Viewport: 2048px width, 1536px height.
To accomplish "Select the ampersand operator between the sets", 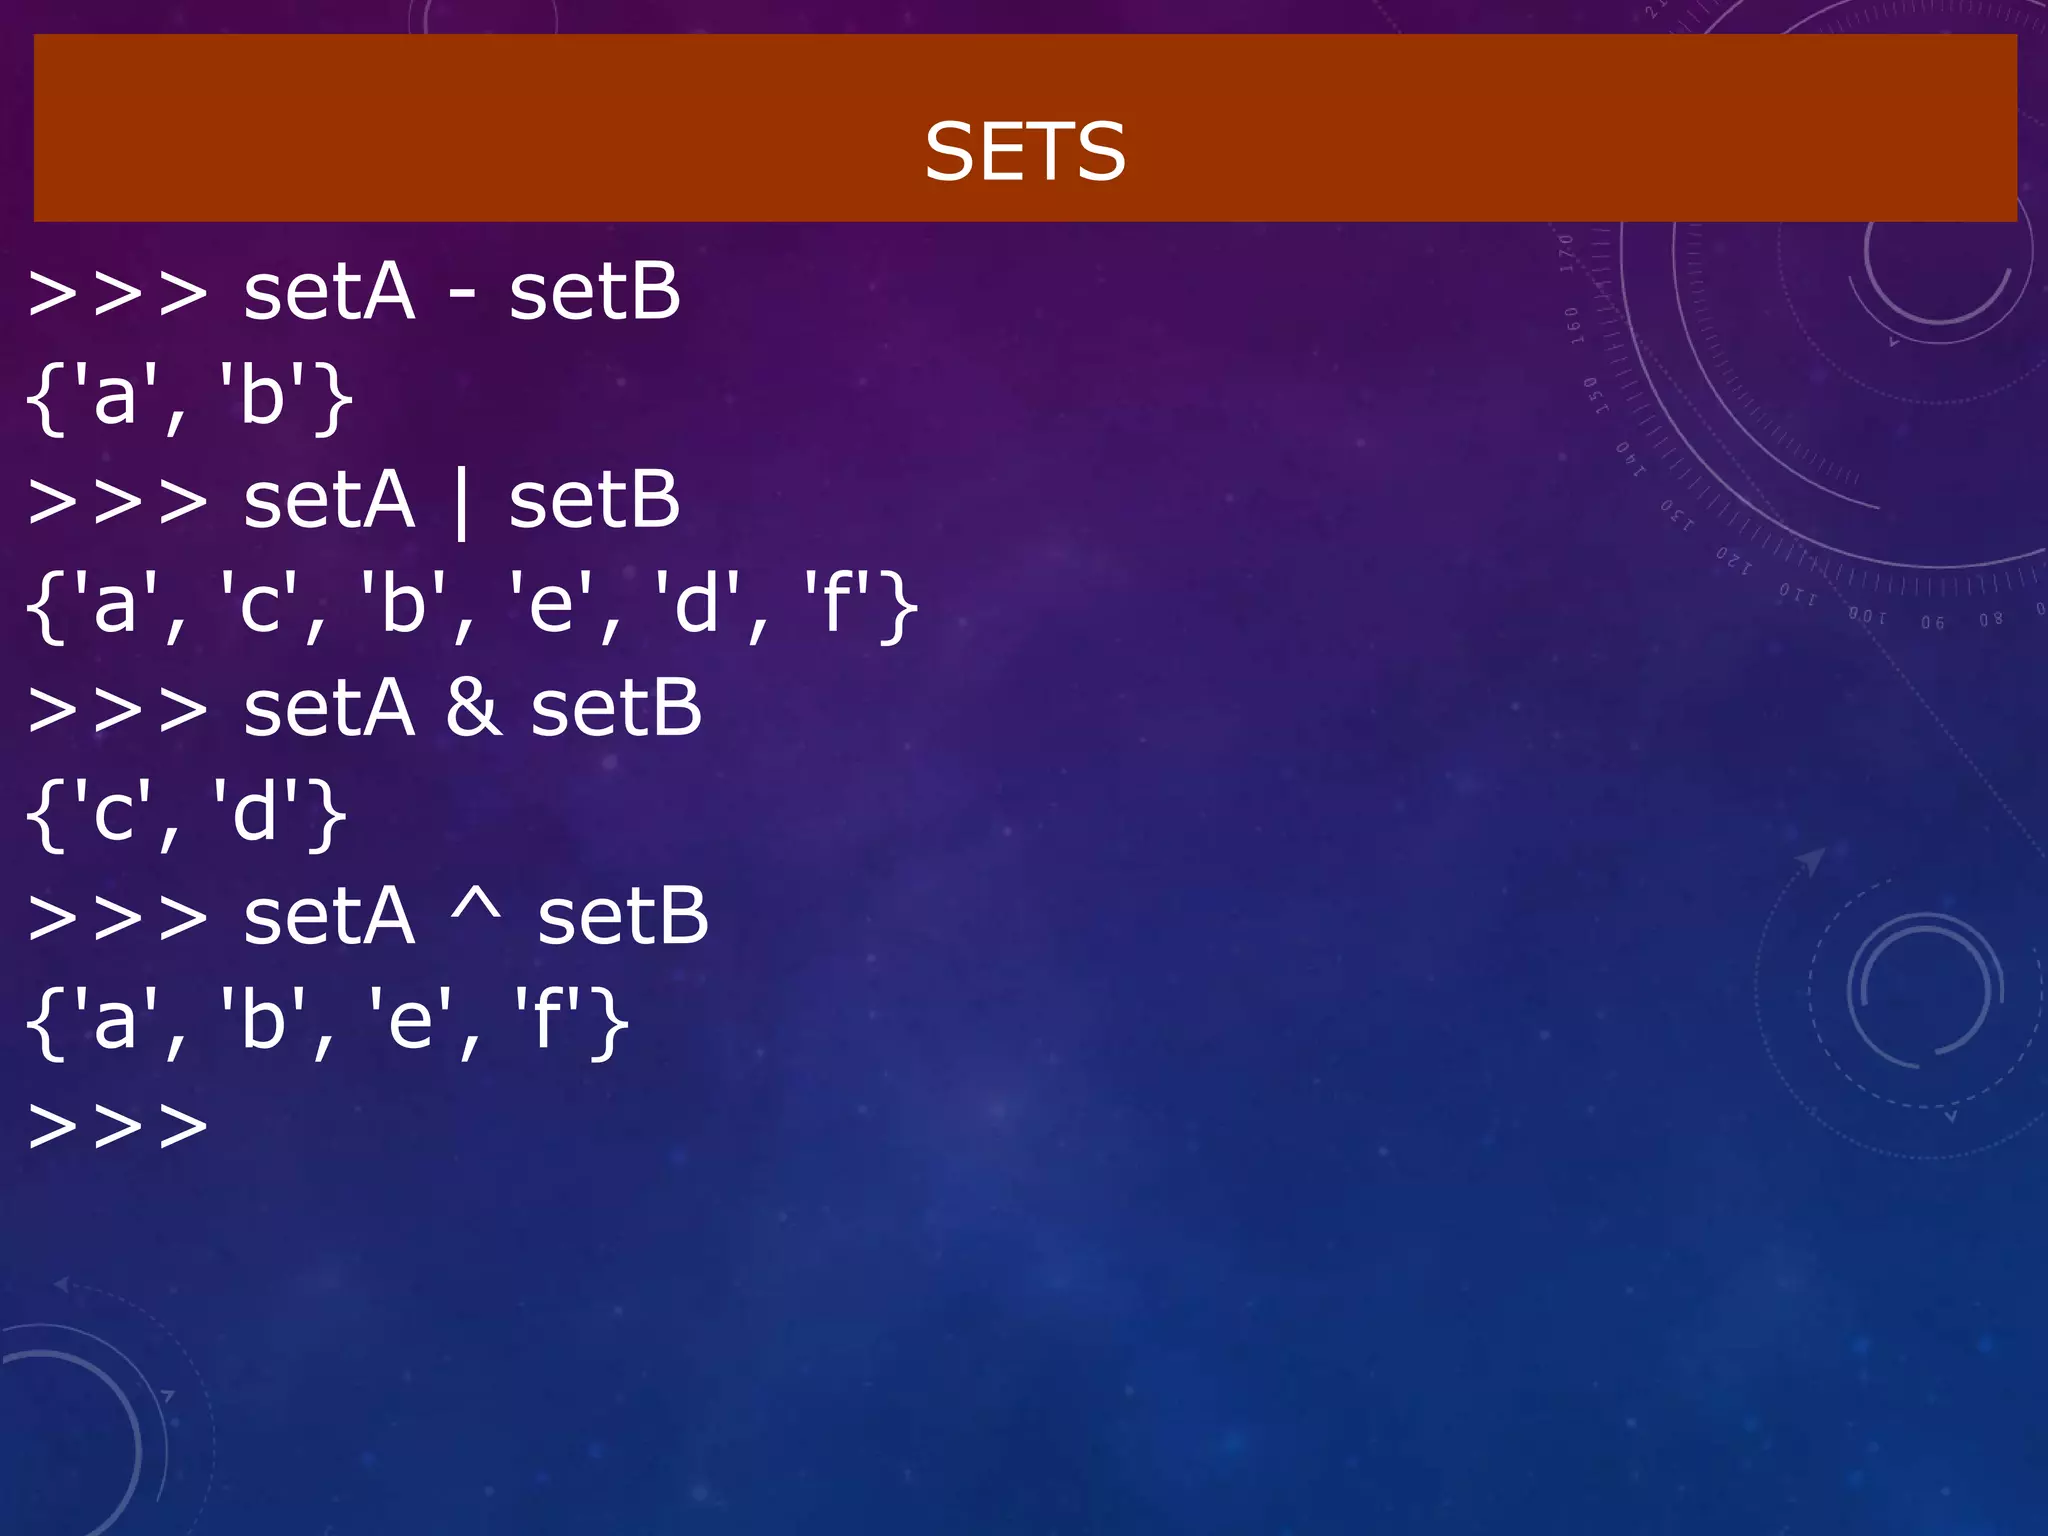I will tap(473, 708).
